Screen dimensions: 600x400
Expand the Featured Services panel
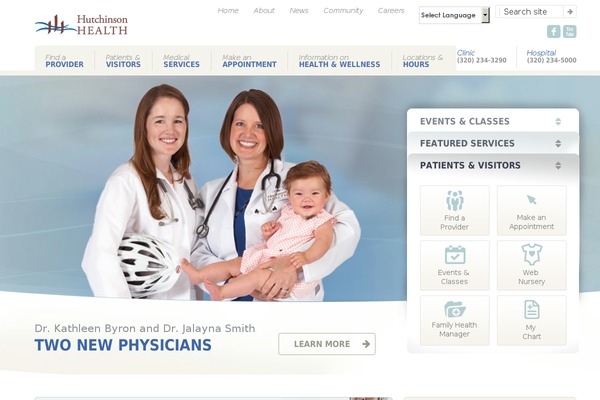[493, 143]
